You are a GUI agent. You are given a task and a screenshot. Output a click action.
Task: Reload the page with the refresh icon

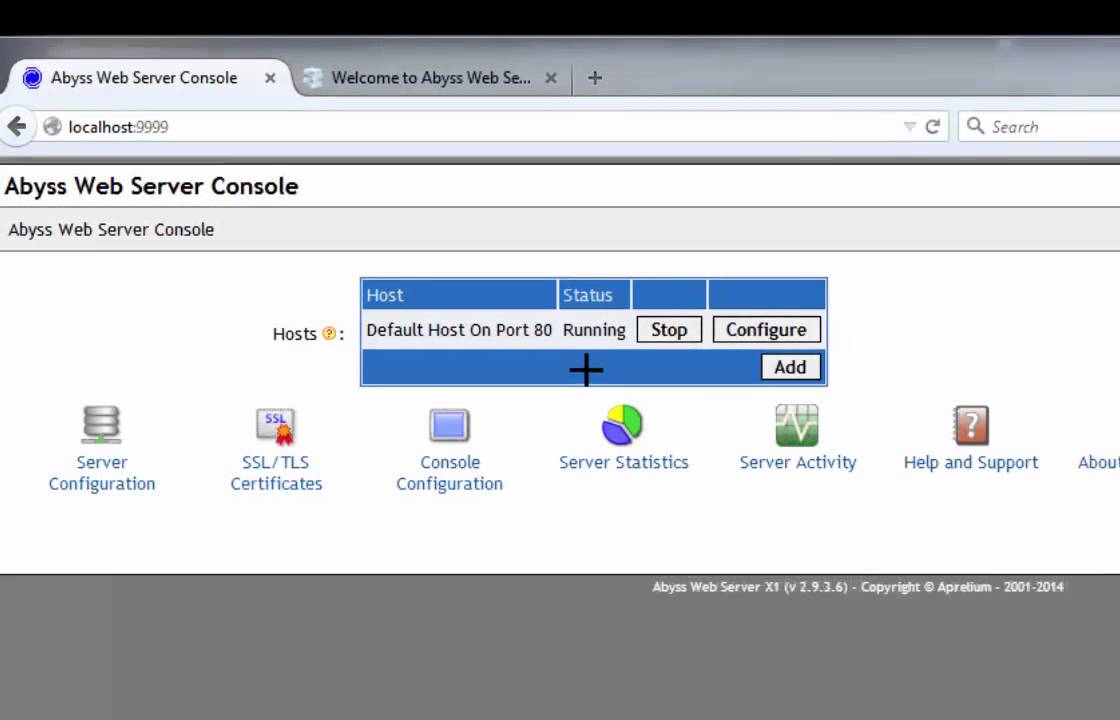933,126
